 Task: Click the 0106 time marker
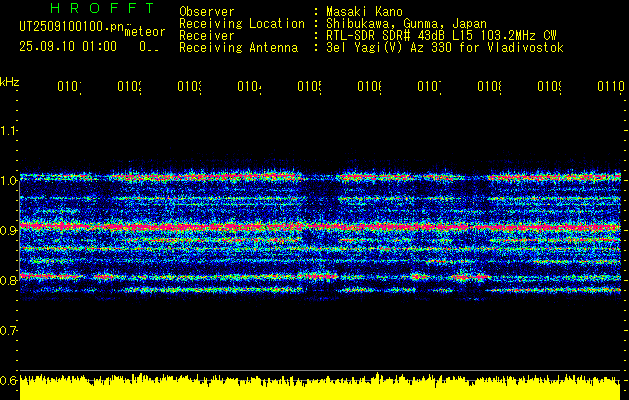pyautogui.click(x=369, y=86)
